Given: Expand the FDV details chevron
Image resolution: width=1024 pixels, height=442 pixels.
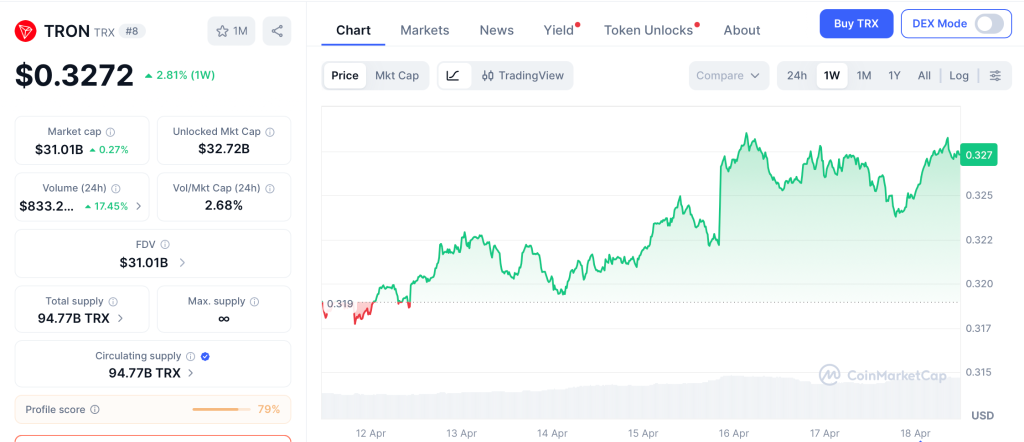Looking at the screenshot, I should (182, 263).
